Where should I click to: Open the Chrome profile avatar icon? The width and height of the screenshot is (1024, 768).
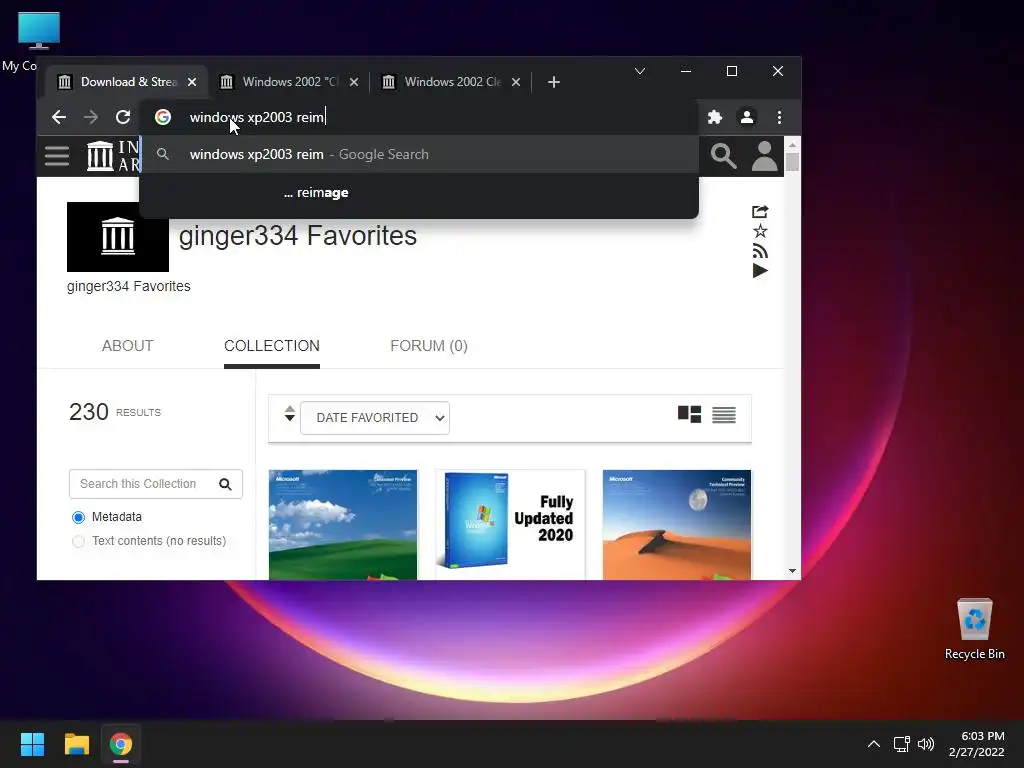[x=747, y=117]
